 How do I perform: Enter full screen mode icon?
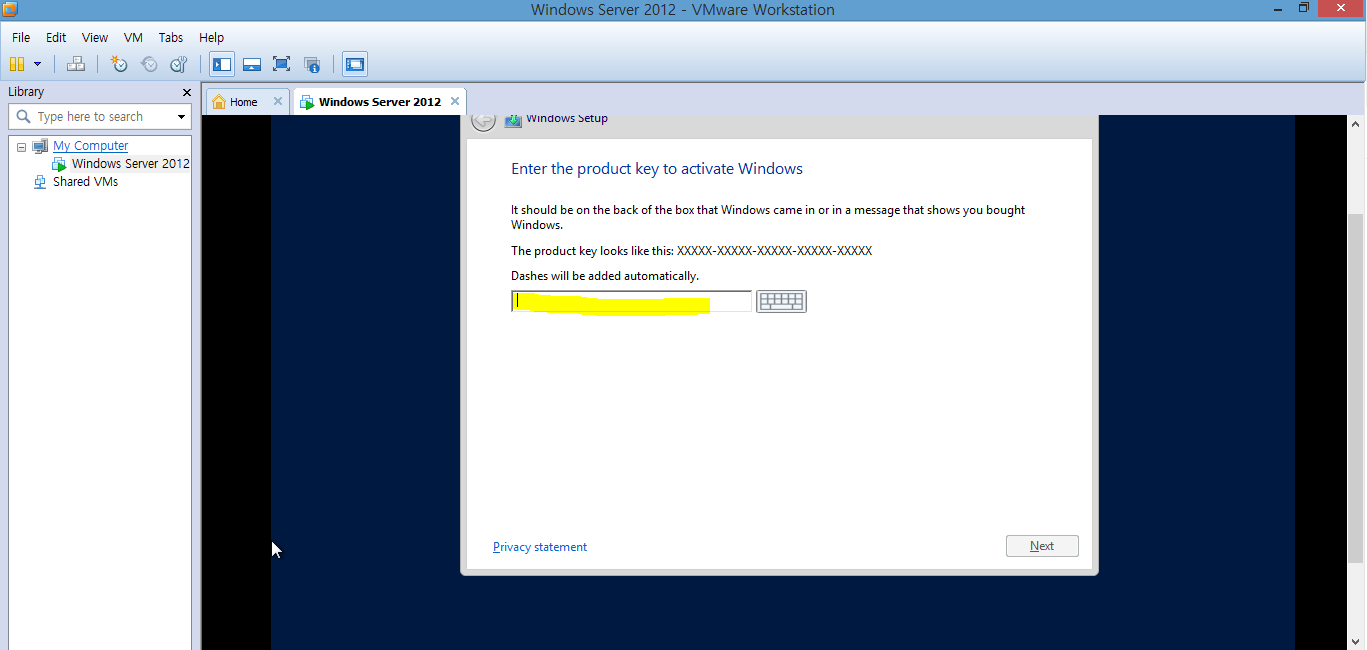(x=282, y=64)
